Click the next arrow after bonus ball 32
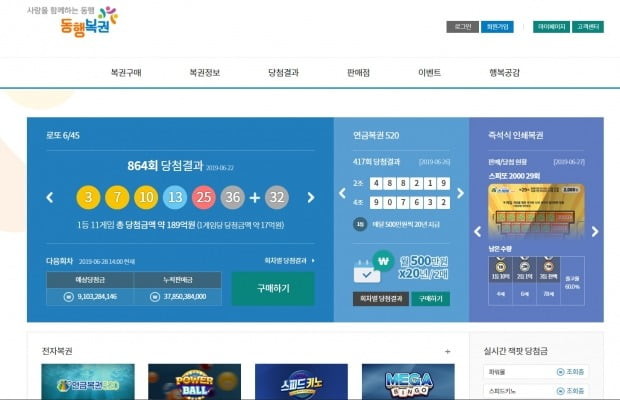 point(311,197)
